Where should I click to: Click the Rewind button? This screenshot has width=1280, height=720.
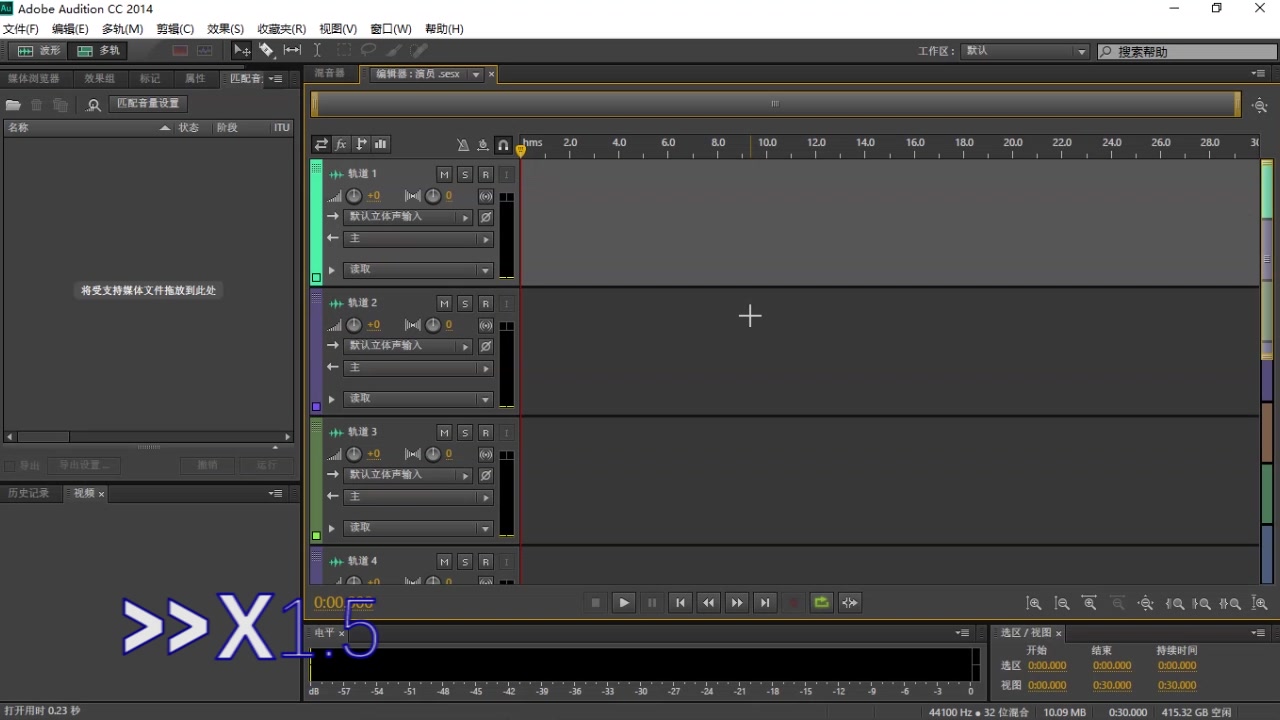[708, 602]
